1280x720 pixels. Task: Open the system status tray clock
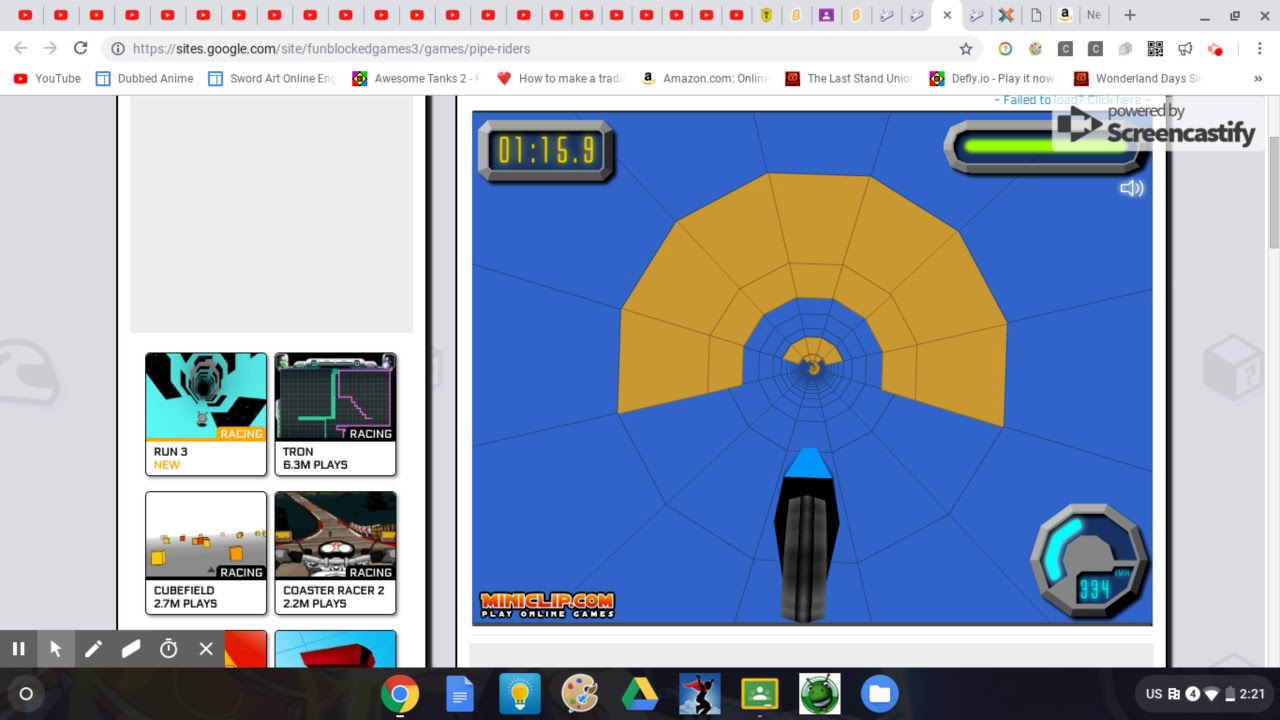click(1252, 693)
